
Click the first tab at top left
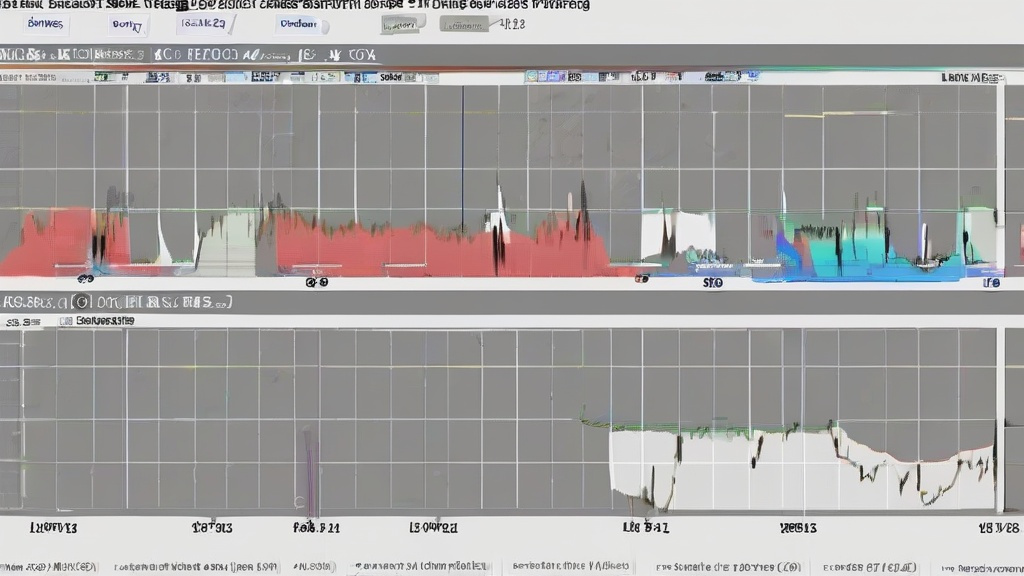(44, 24)
